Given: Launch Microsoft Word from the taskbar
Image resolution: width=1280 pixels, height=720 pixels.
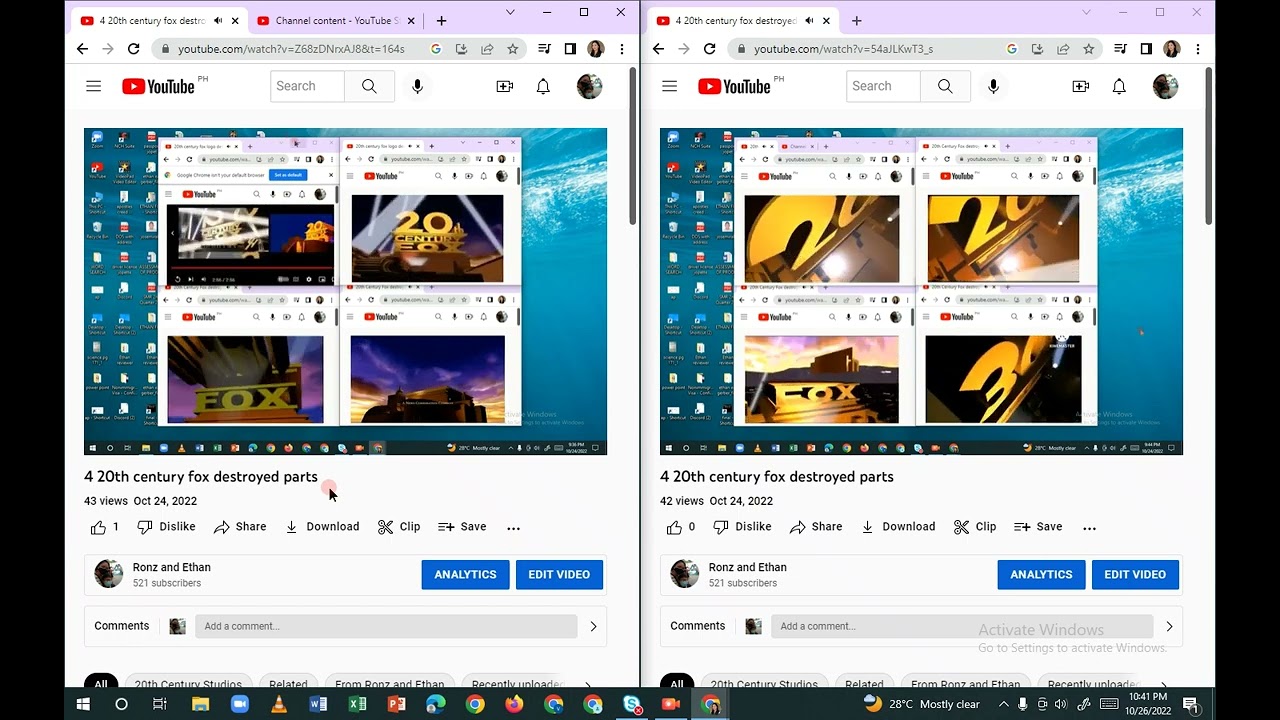Looking at the screenshot, I should click(318, 704).
